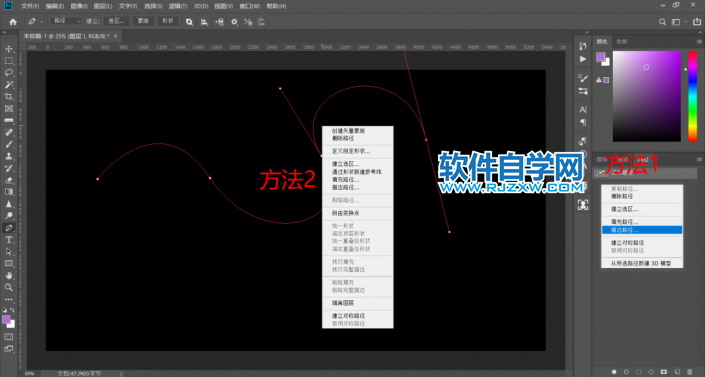Viewport: 705px width, 377px height.
Task: Open the History panel icon
Action: (583, 46)
